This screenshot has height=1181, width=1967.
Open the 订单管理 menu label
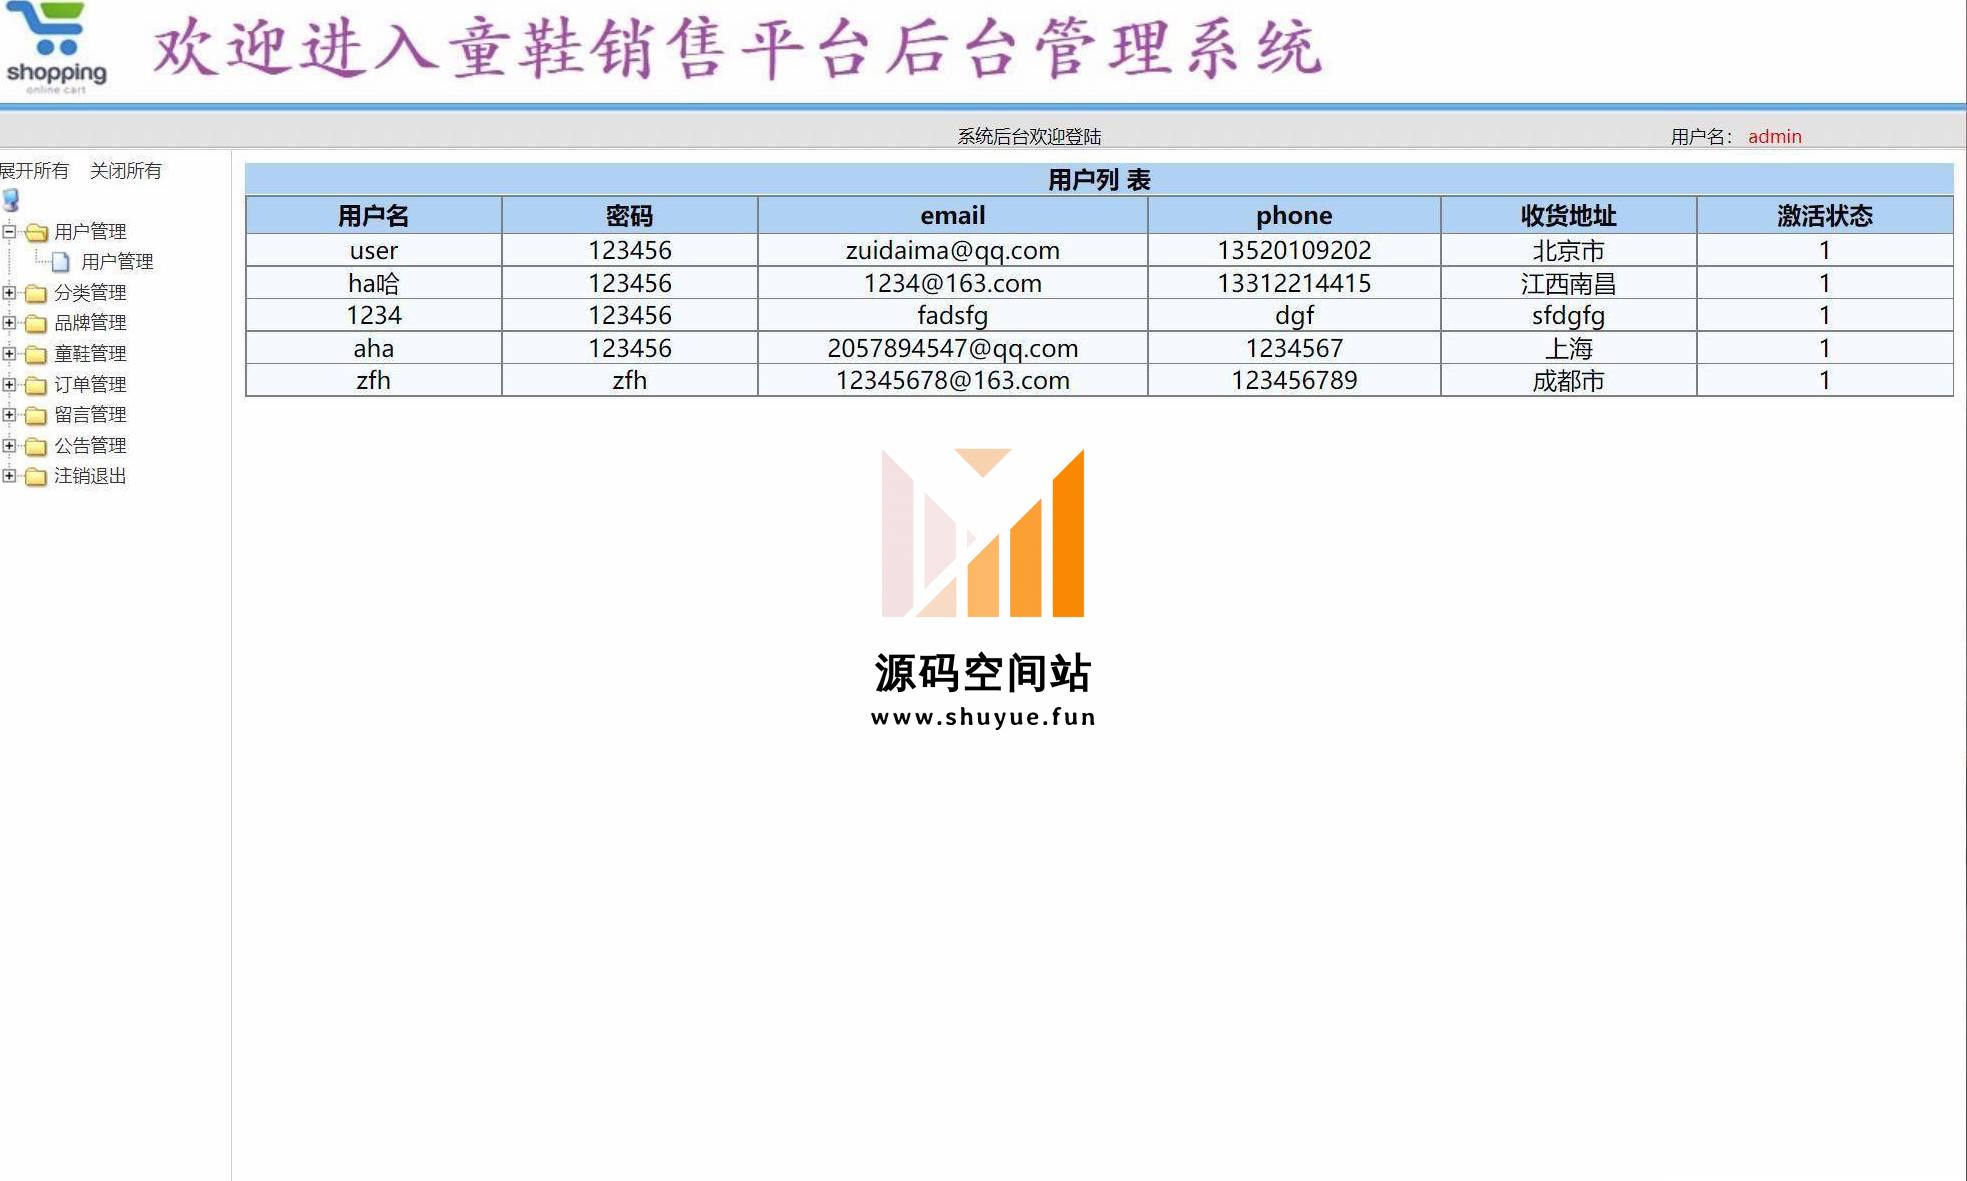(90, 385)
